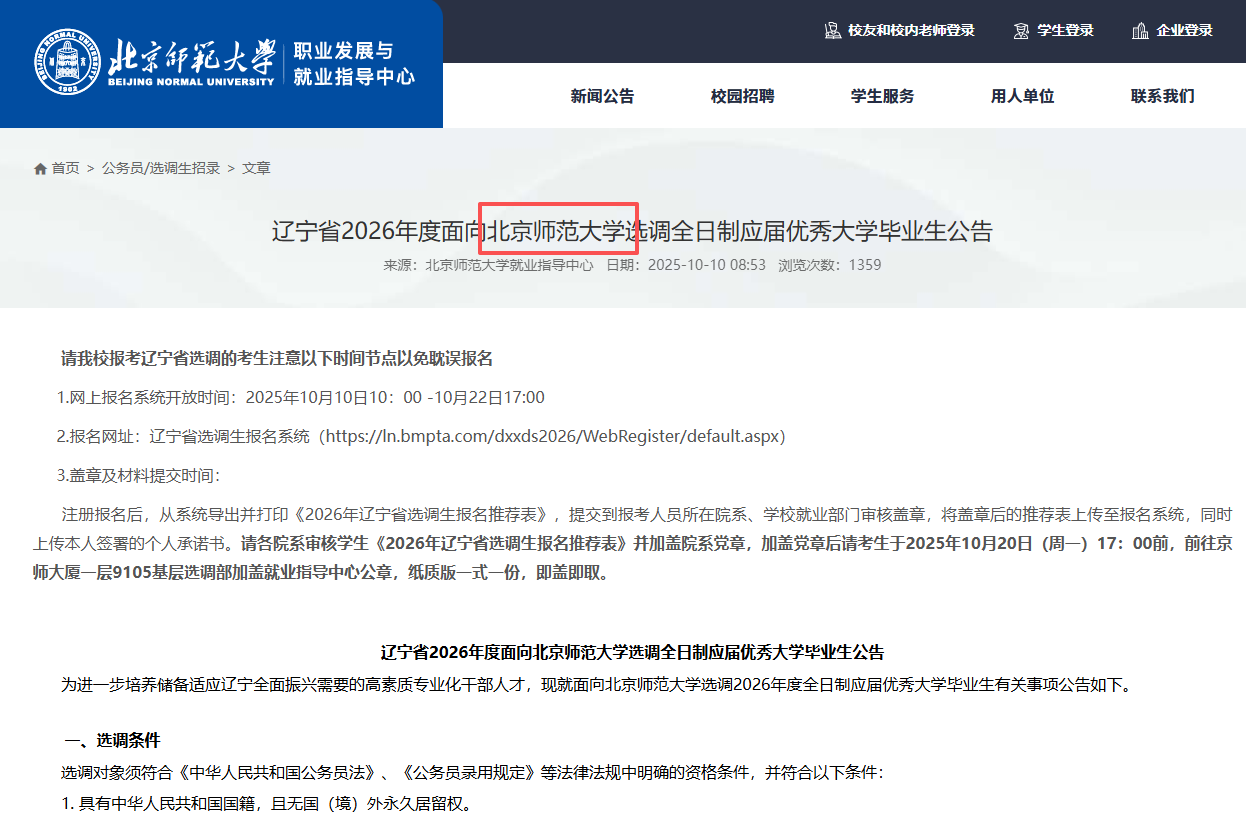1246x826 pixels.
Task: Go to the 学生服务 navigation item
Action: [x=882, y=96]
